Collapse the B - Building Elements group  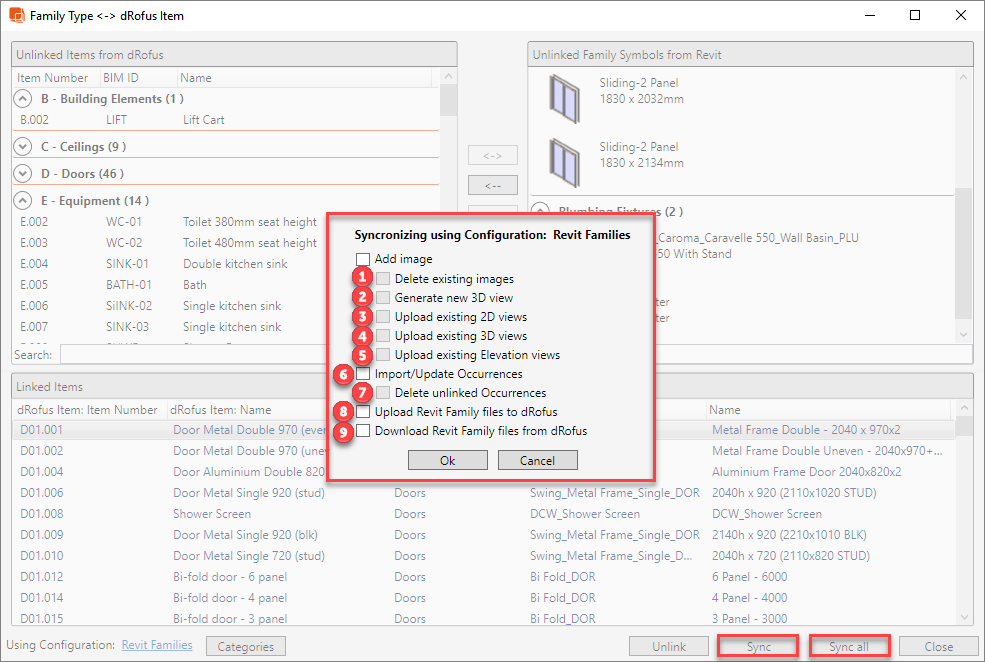(x=24, y=99)
